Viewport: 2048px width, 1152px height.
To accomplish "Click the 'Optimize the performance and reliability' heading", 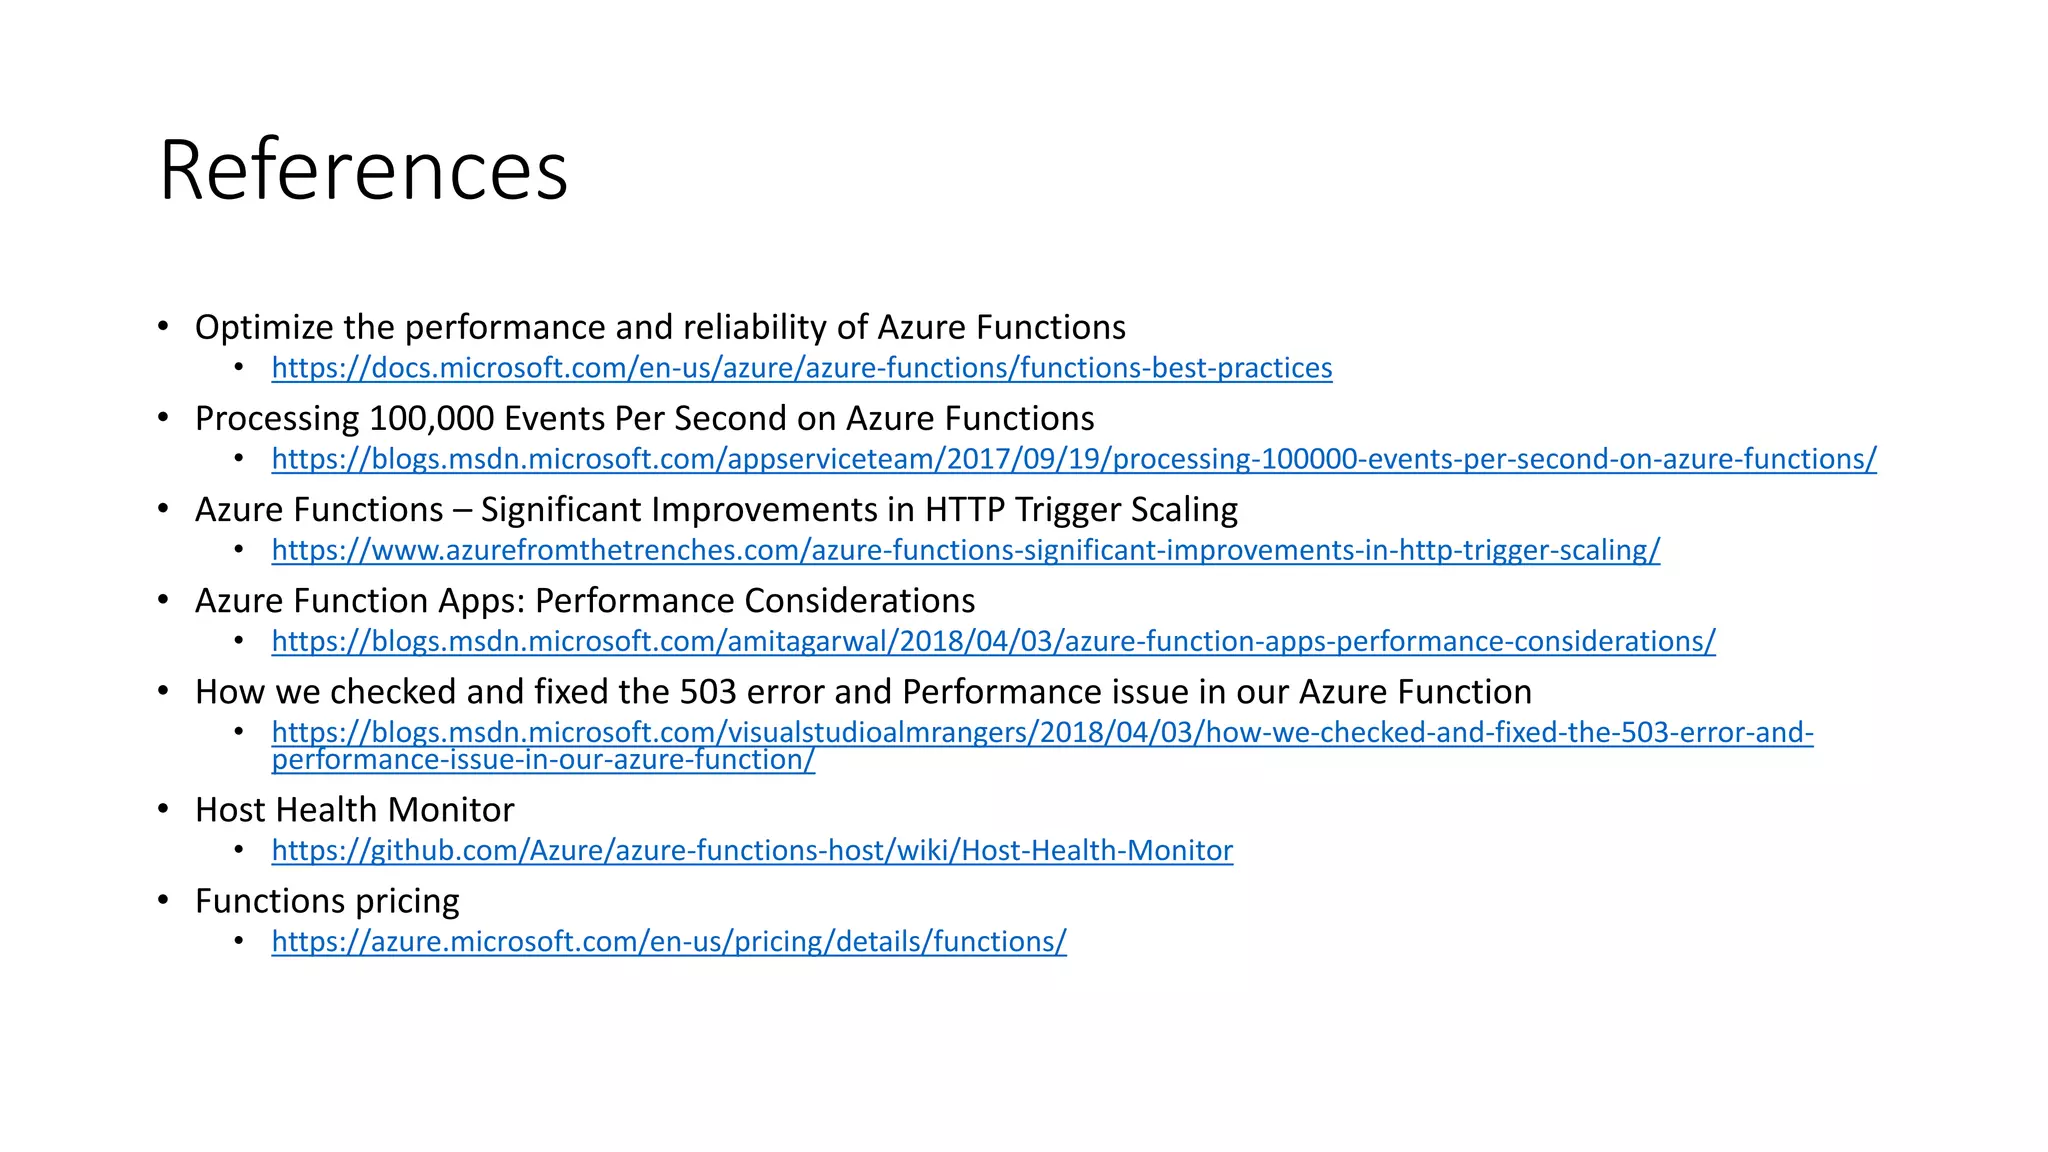I will (660, 327).
